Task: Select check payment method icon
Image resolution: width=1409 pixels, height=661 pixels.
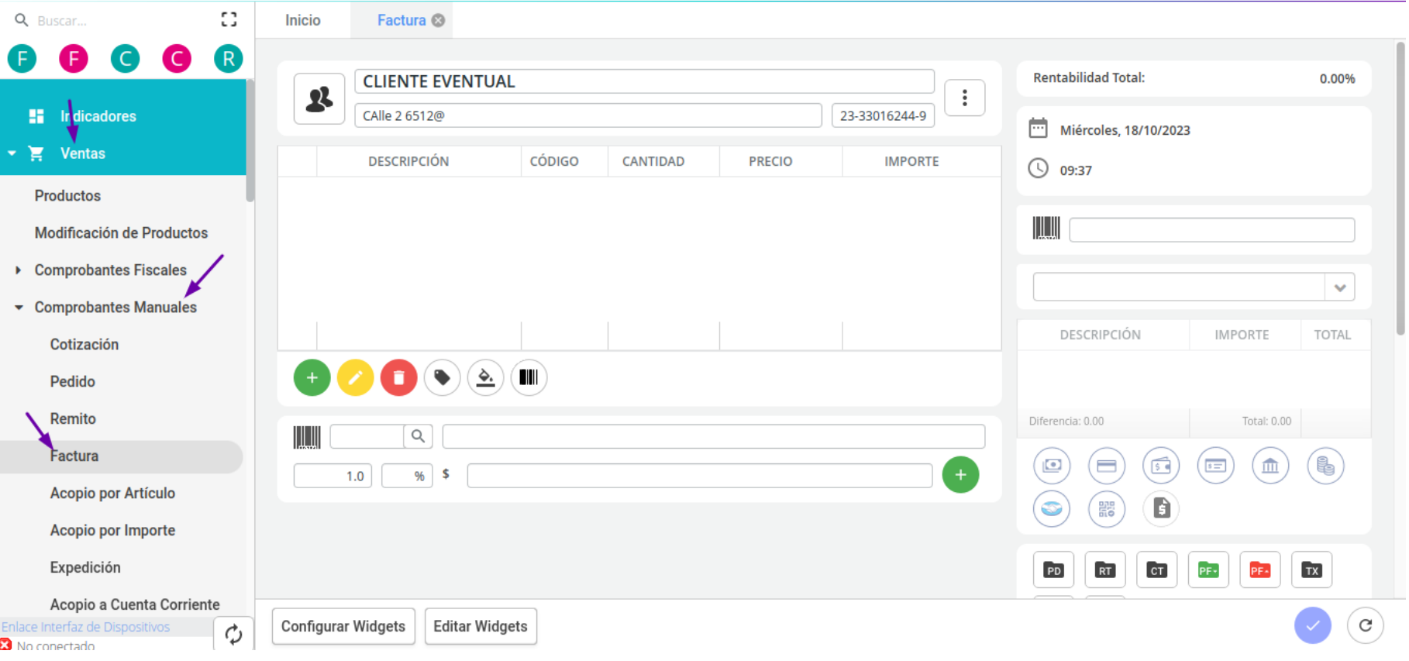Action: tap(1216, 466)
